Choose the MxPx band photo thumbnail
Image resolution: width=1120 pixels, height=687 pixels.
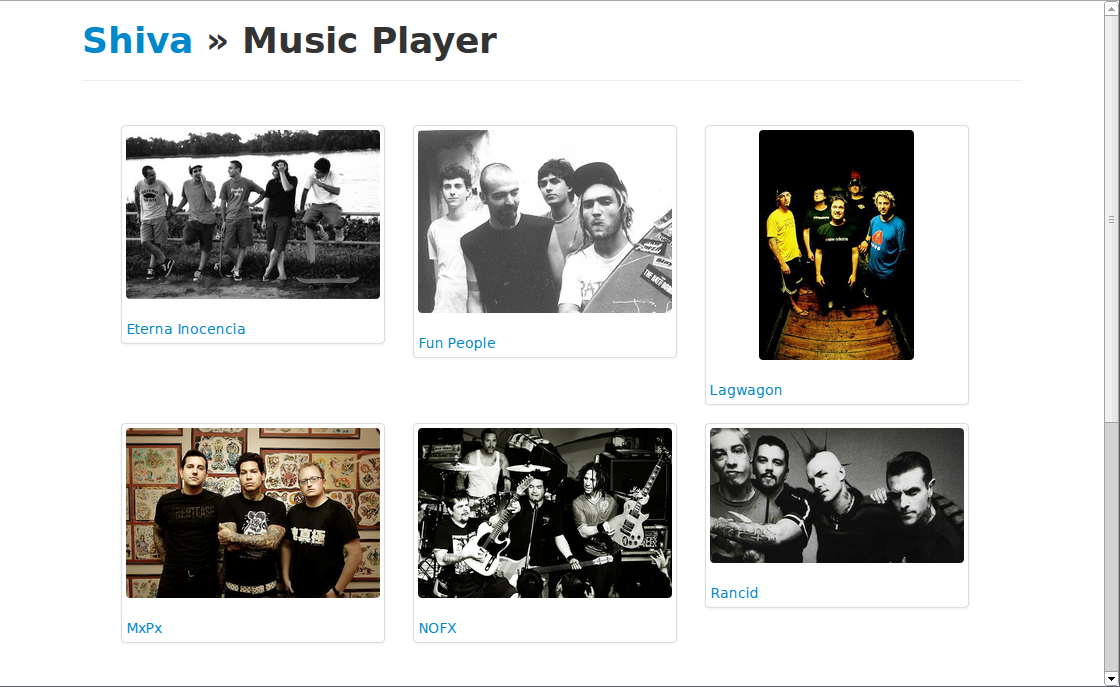pos(253,513)
